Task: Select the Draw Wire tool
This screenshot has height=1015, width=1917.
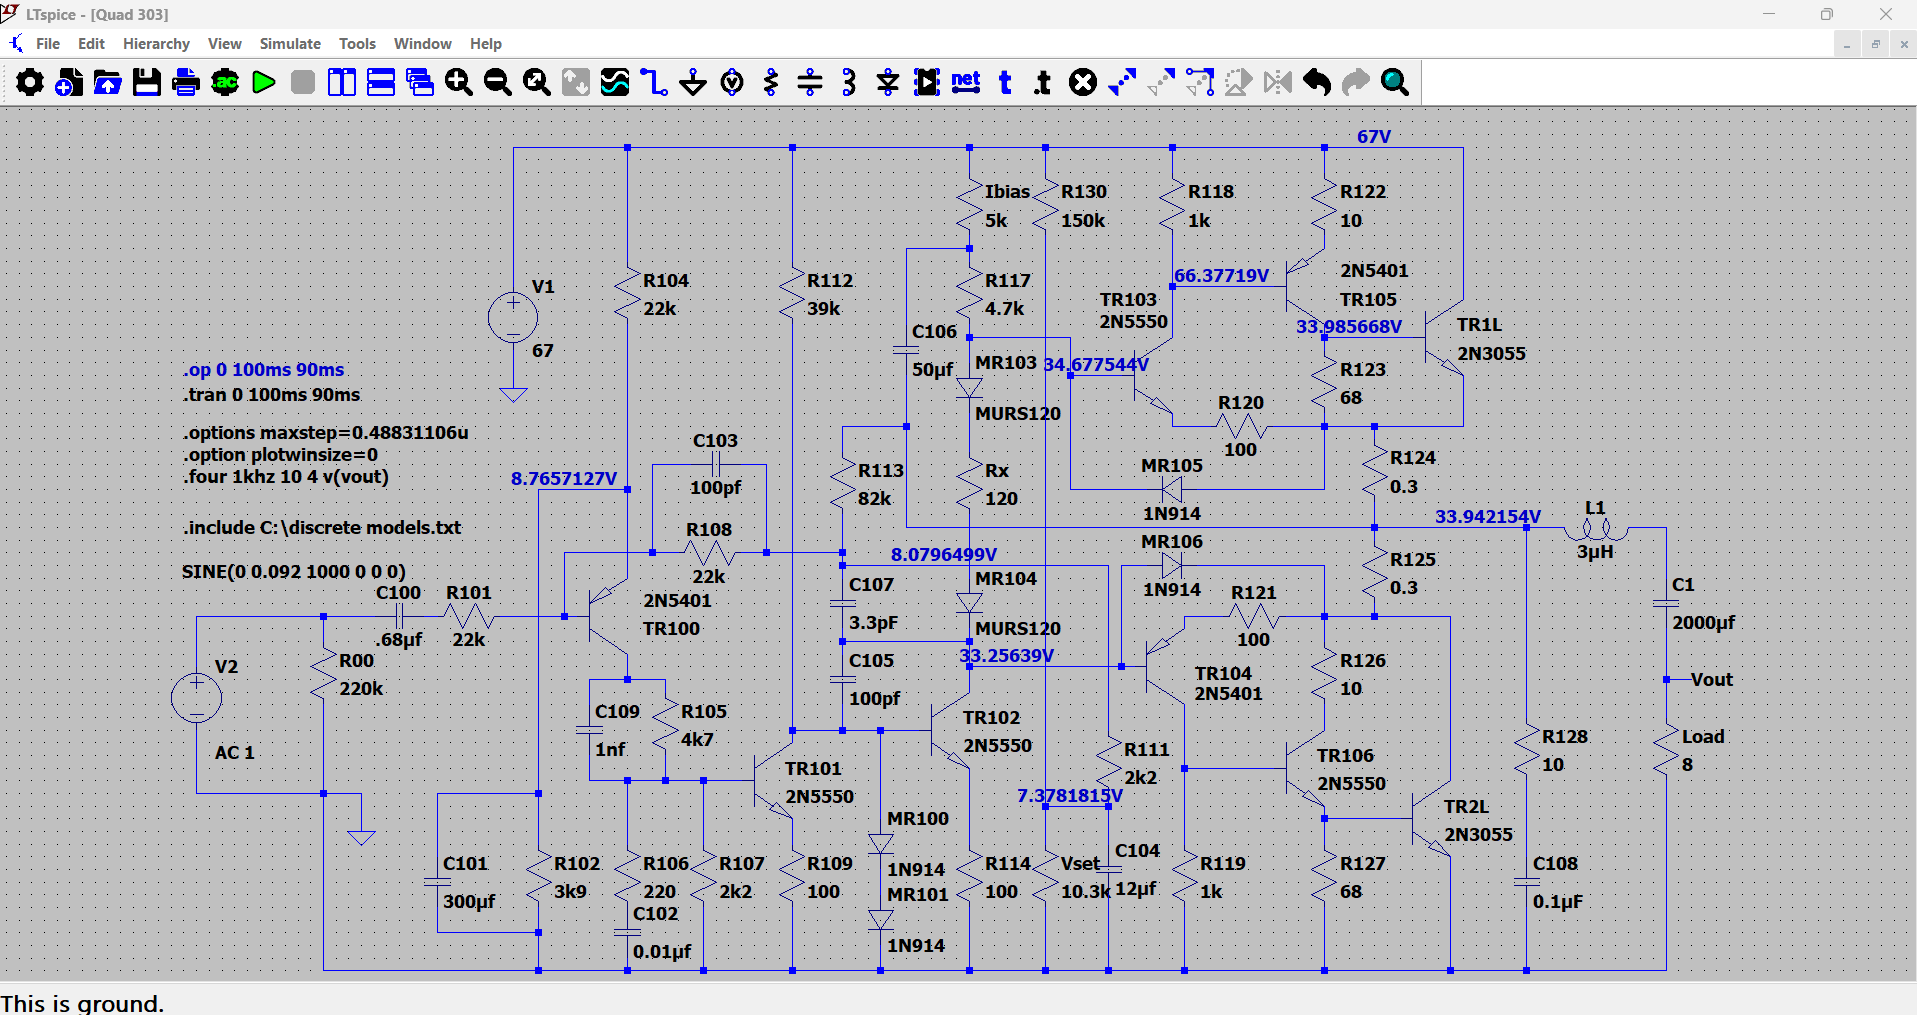Action: pyautogui.click(x=654, y=82)
